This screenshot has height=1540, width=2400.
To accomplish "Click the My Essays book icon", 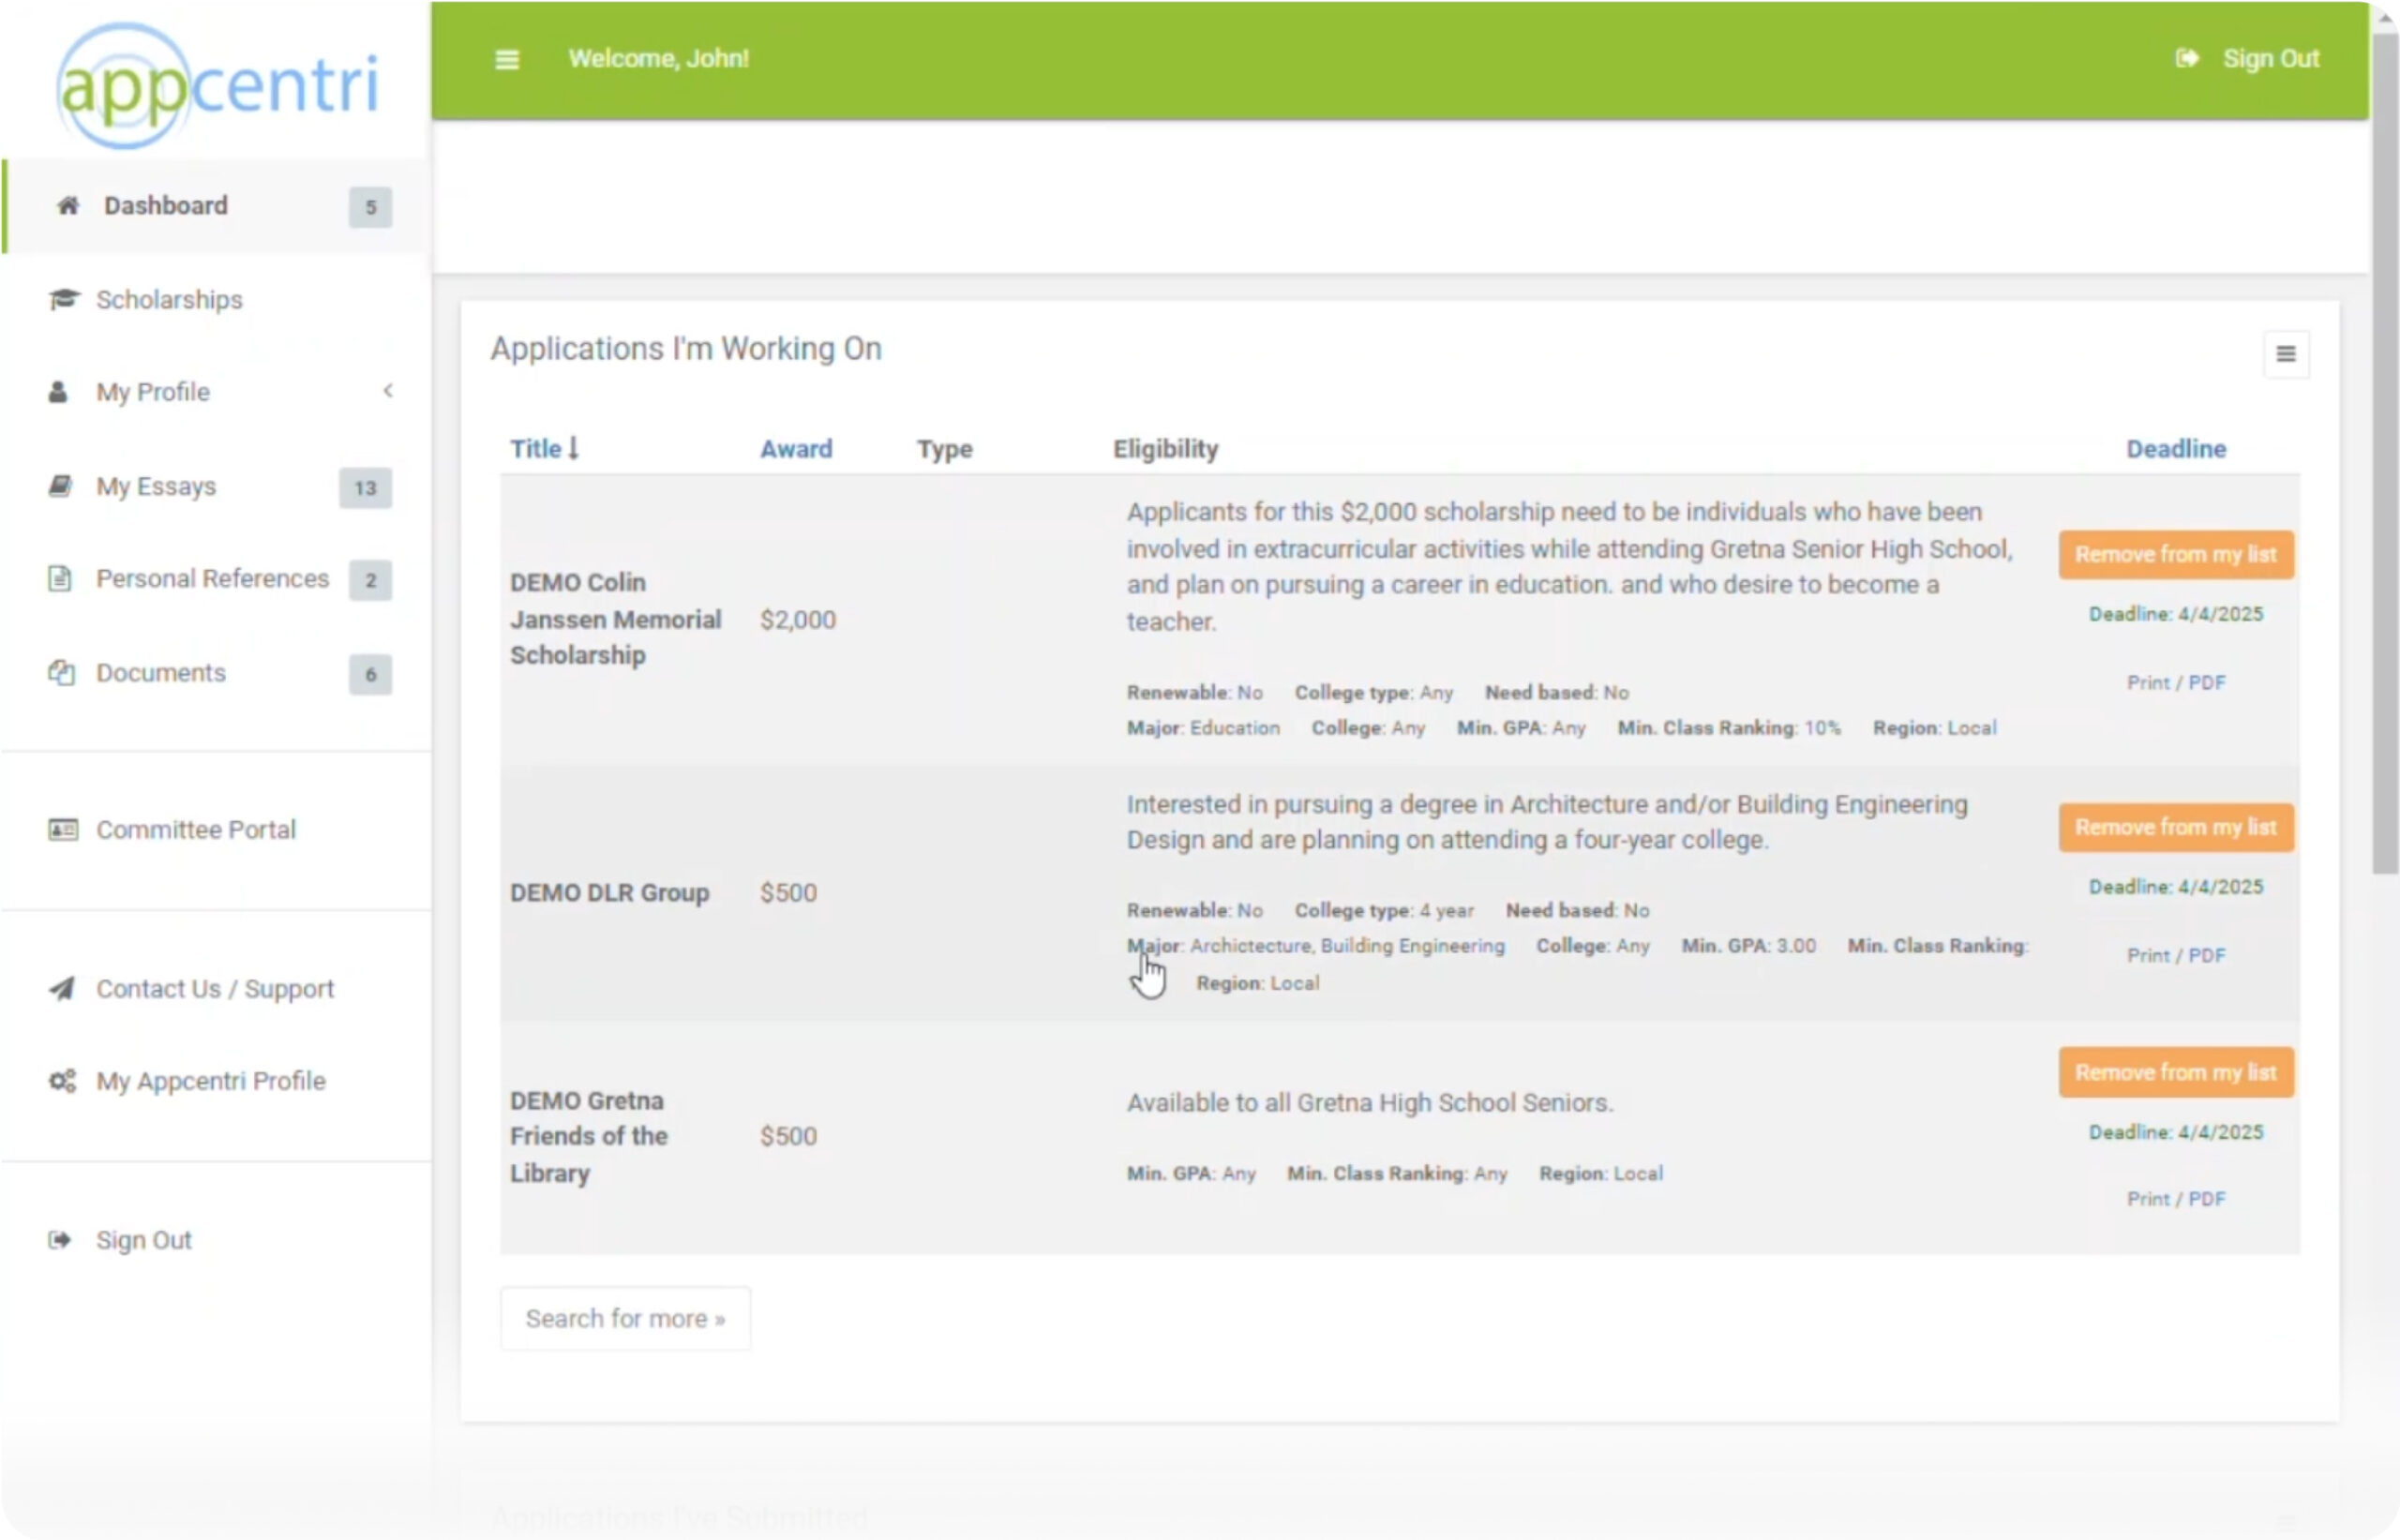I will pyautogui.click(x=60, y=486).
